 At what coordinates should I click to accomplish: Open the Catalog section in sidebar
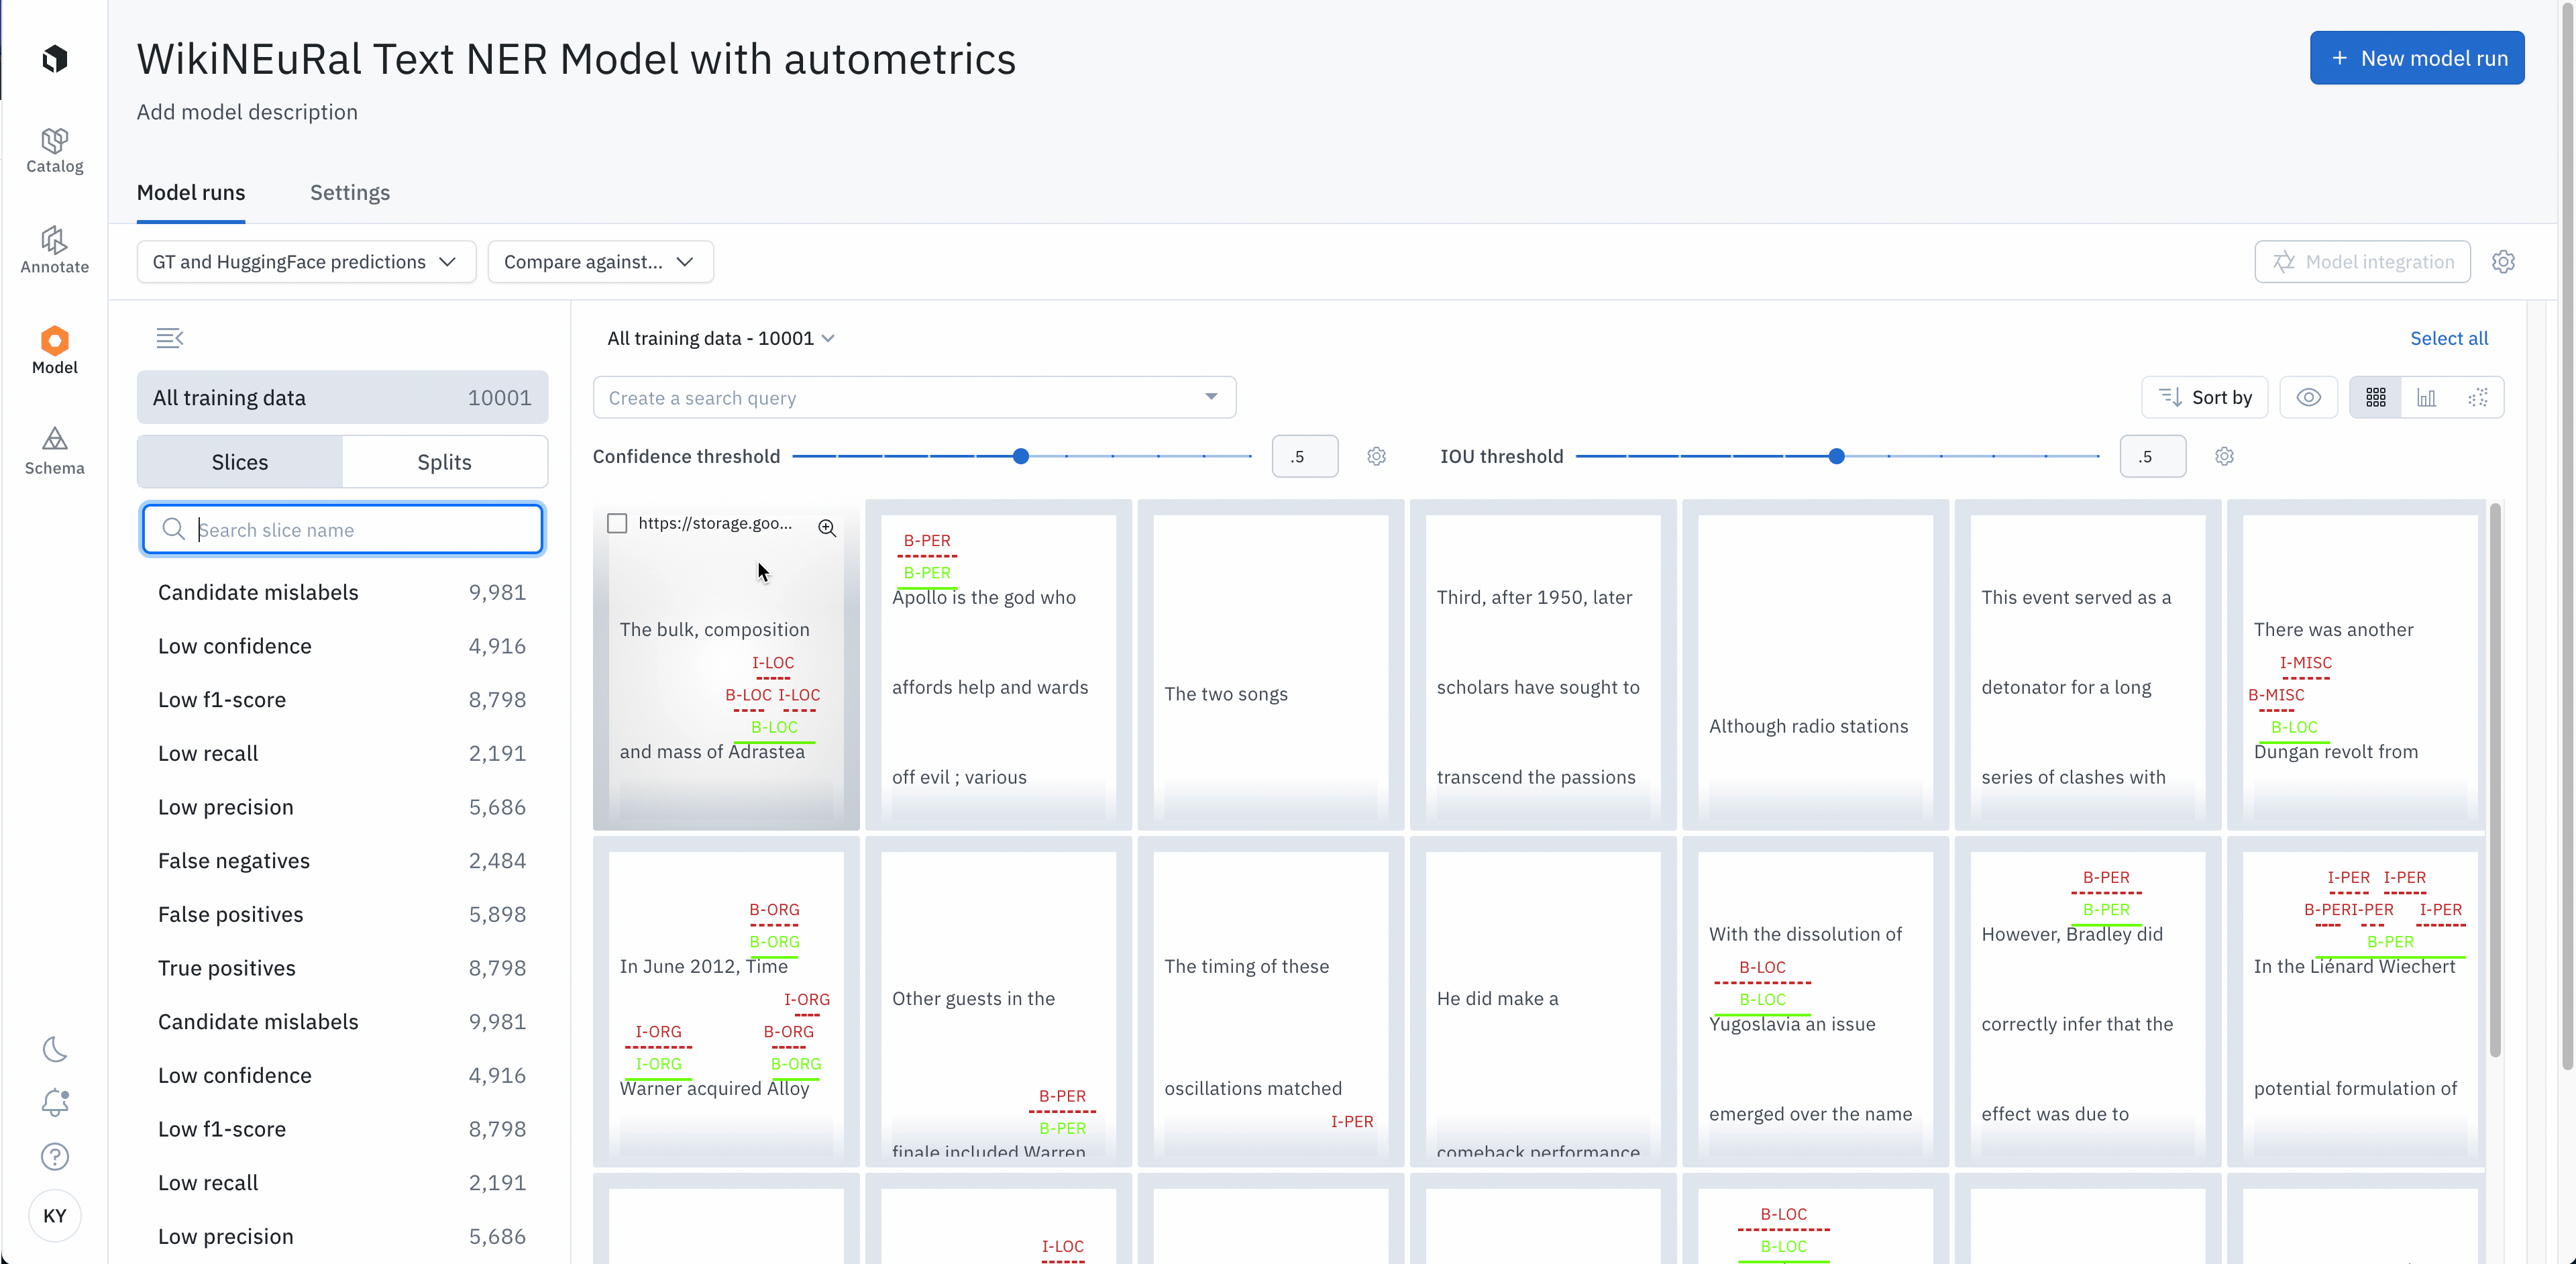pos(54,150)
